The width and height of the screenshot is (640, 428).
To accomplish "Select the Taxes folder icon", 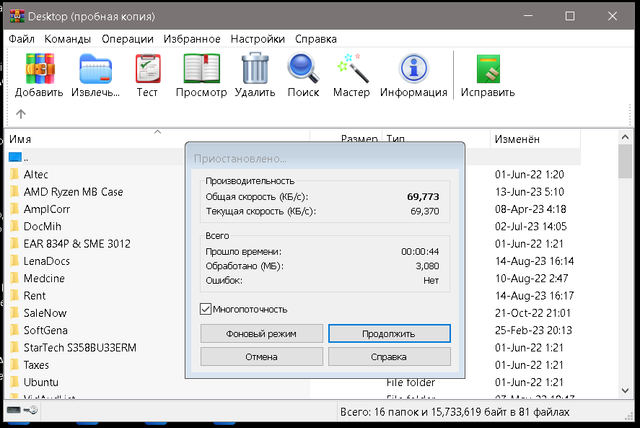I will (x=15, y=365).
